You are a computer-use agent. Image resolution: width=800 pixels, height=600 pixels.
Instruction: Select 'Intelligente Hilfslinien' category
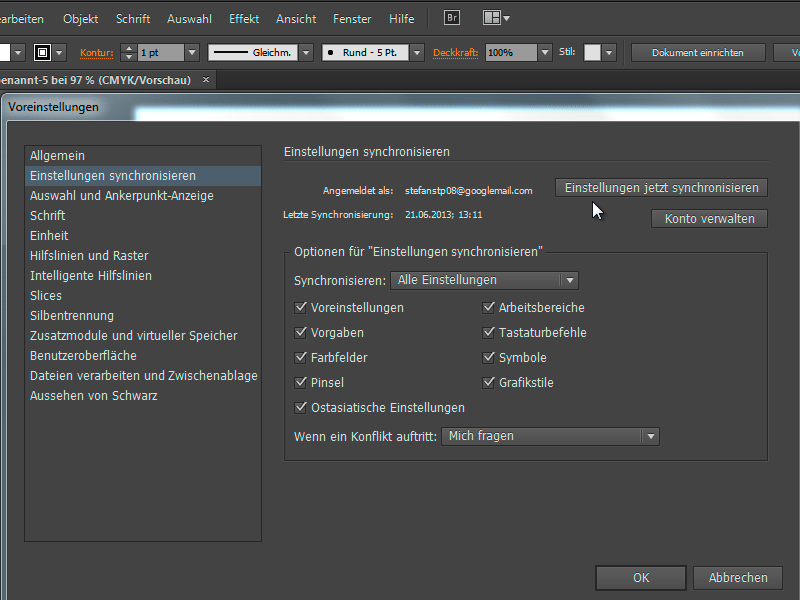click(143, 276)
